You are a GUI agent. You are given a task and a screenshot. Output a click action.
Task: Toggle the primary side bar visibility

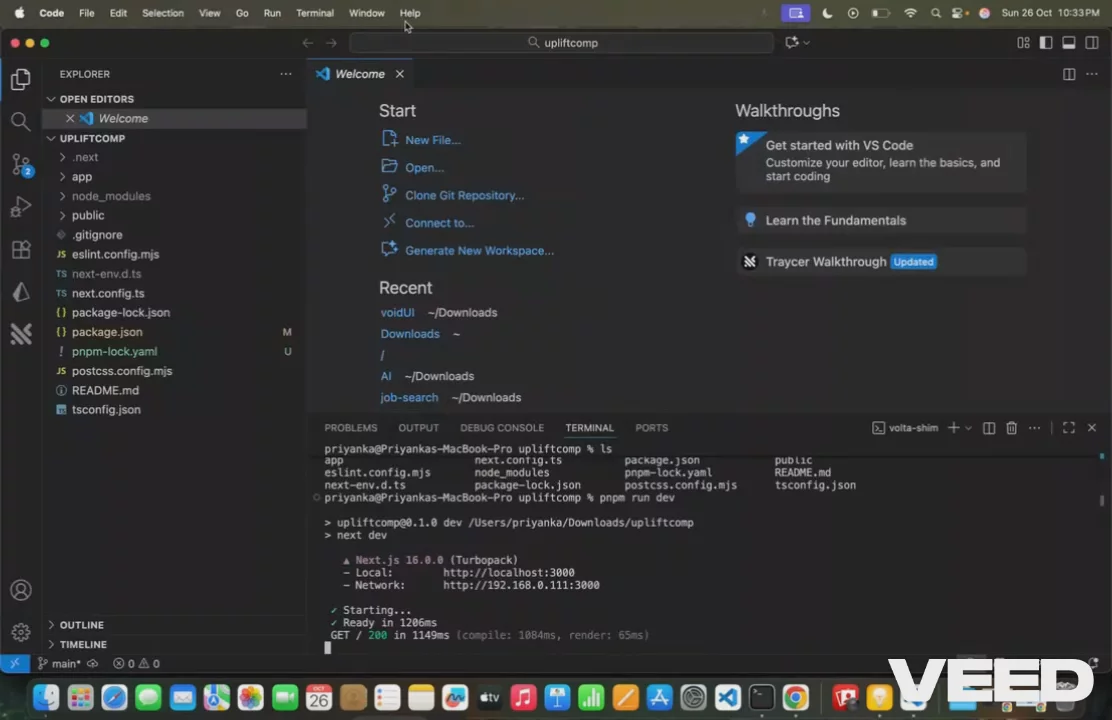point(1045,43)
